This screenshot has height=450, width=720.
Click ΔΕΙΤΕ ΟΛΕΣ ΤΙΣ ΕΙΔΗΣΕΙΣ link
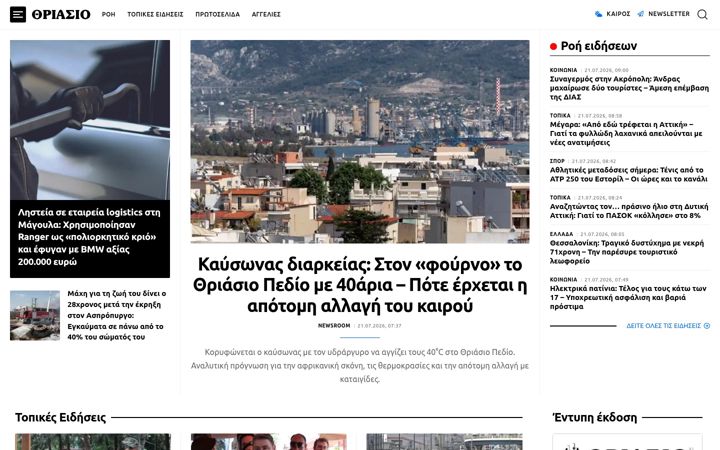coord(664,326)
